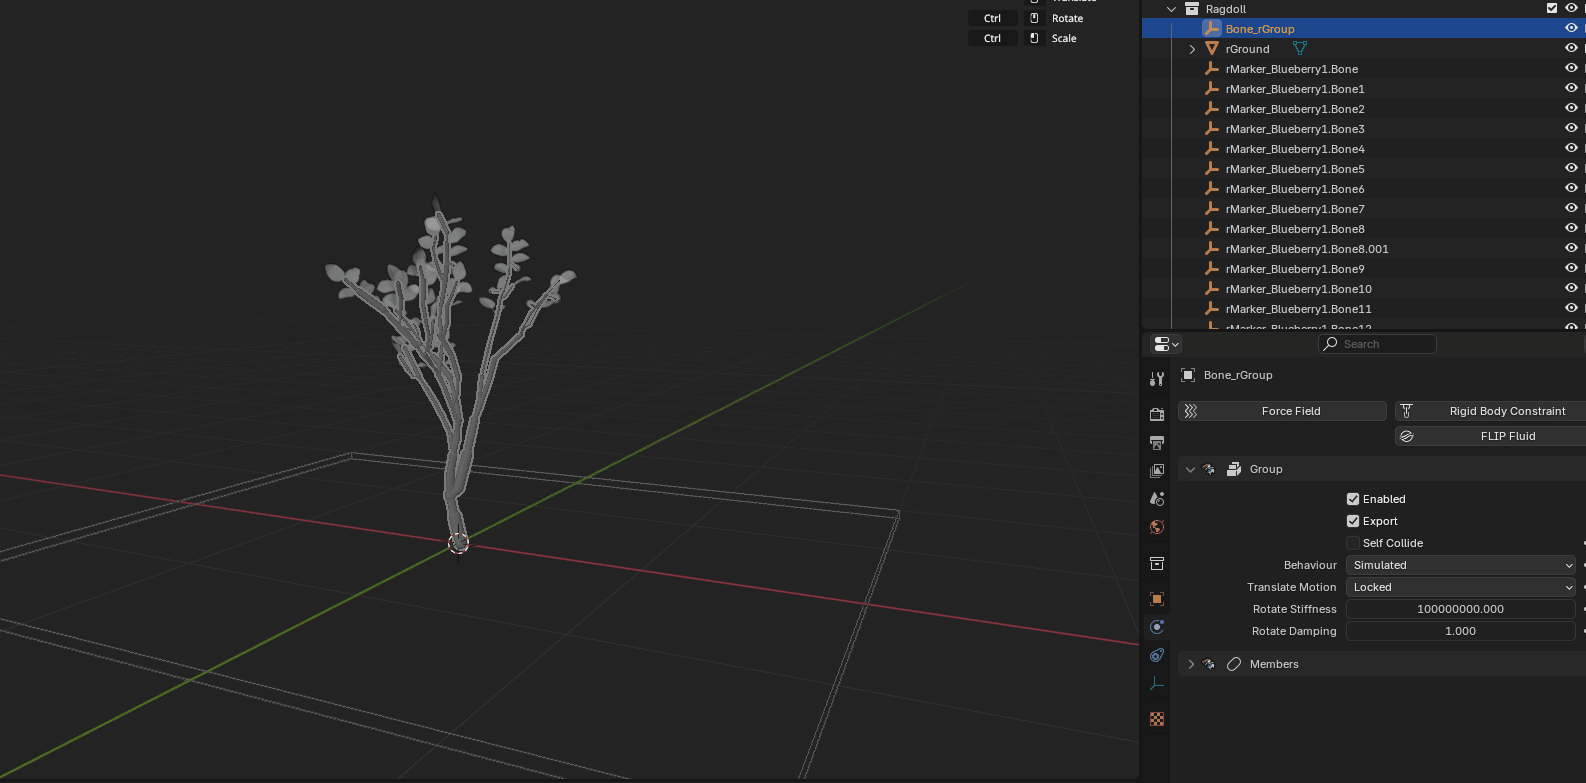Open the Output properties tab
This screenshot has height=783, width=1586.
pos(1157,442)
